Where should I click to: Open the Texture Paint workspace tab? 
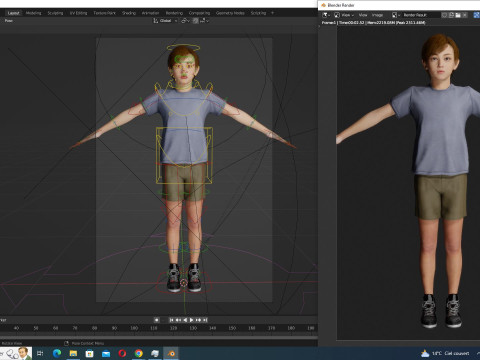point(105,13)
